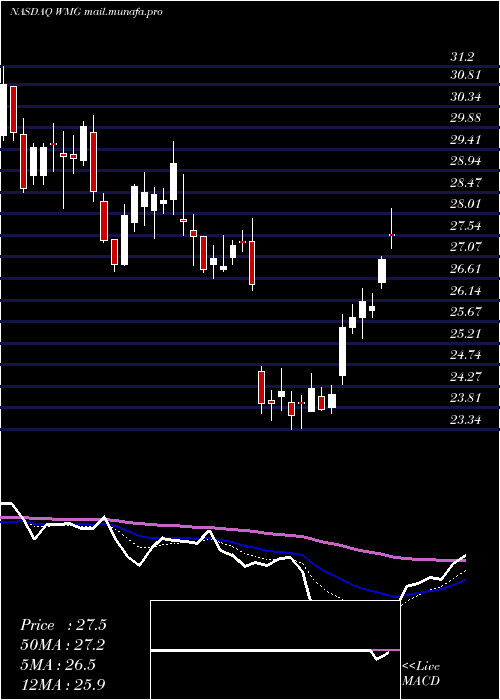Select the 29.41 price axis label
The width and height of the screenshot is (500, 700).
tap(466, 139)
